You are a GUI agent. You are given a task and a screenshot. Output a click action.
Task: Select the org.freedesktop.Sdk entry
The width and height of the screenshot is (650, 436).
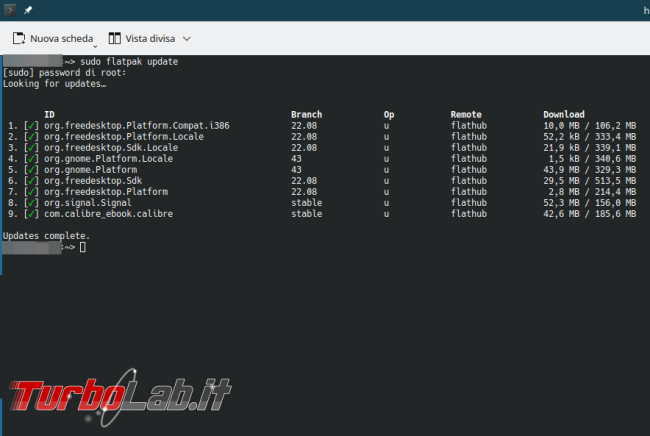click(x=93, y=181)
